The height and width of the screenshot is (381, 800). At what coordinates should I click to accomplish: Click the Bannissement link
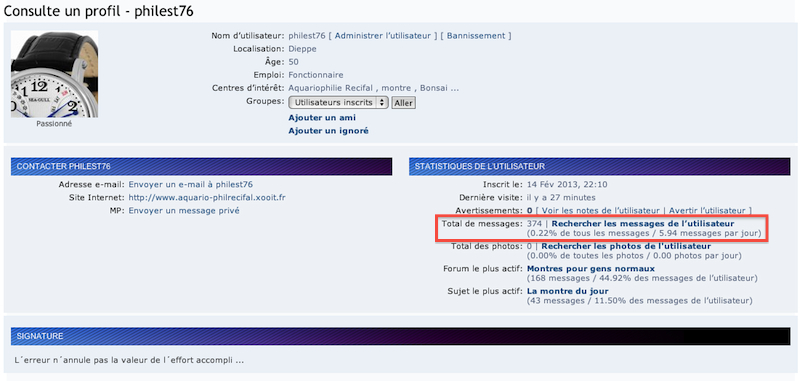[x=476, y=36]
